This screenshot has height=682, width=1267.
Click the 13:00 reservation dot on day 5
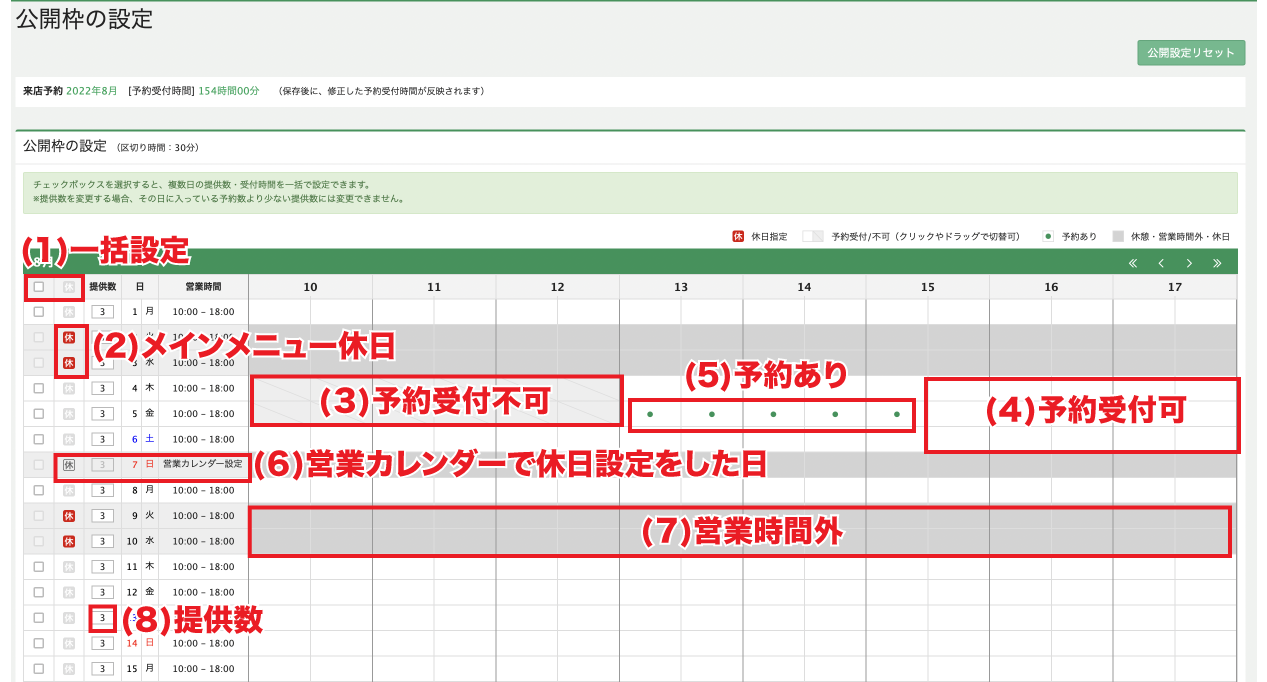pyautogui.click(x=650, y=414)
